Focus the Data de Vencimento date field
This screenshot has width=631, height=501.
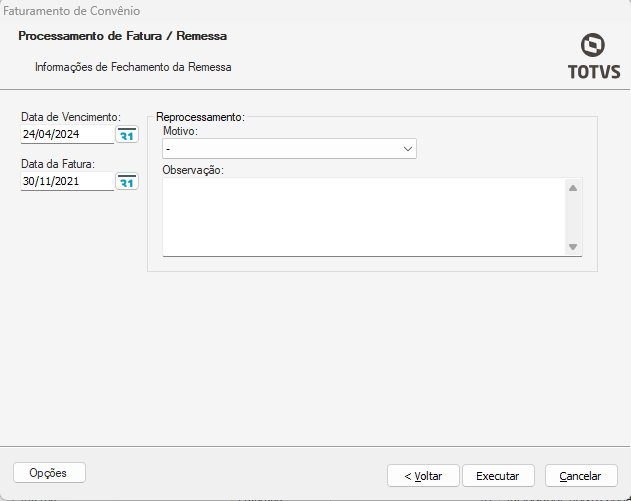click(x=66, y=135)
